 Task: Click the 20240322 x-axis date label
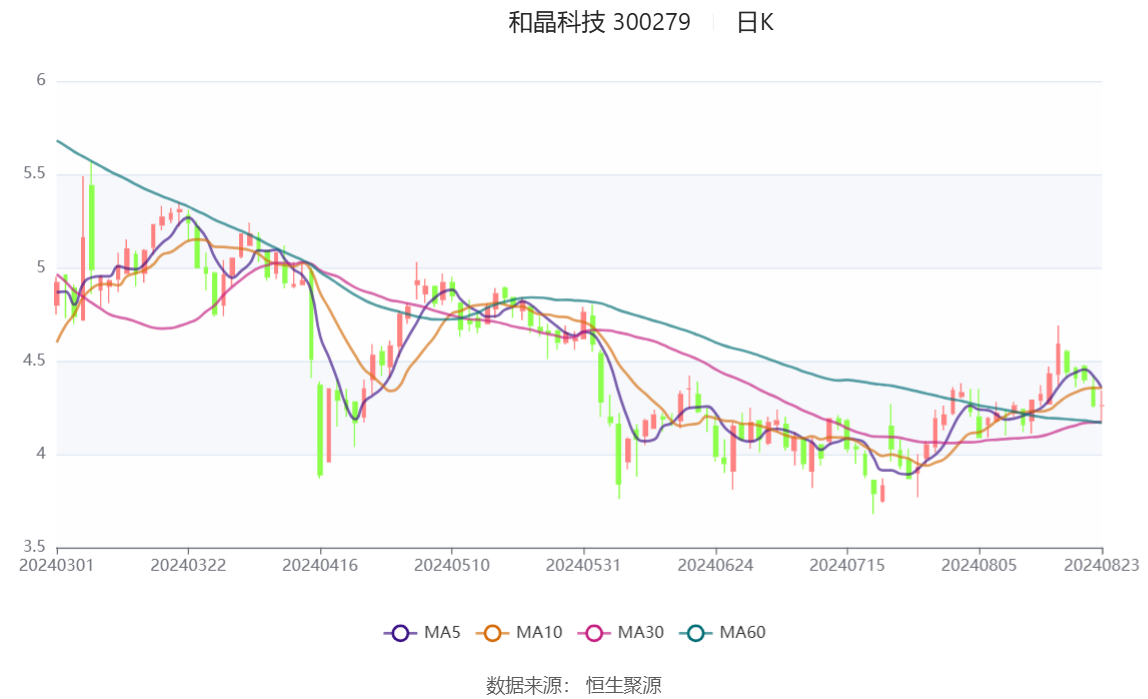[x=188, y=565]
